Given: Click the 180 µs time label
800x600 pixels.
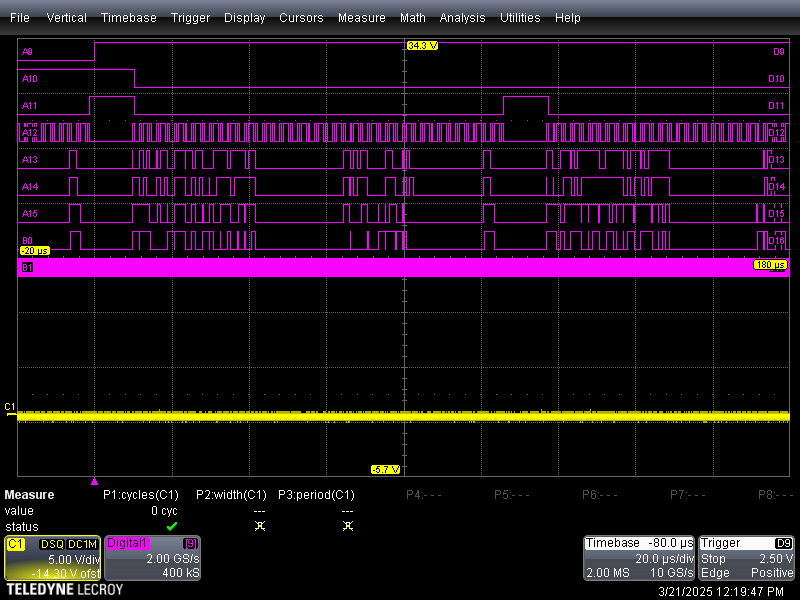Looking at the screenshot, I should 770,265.
